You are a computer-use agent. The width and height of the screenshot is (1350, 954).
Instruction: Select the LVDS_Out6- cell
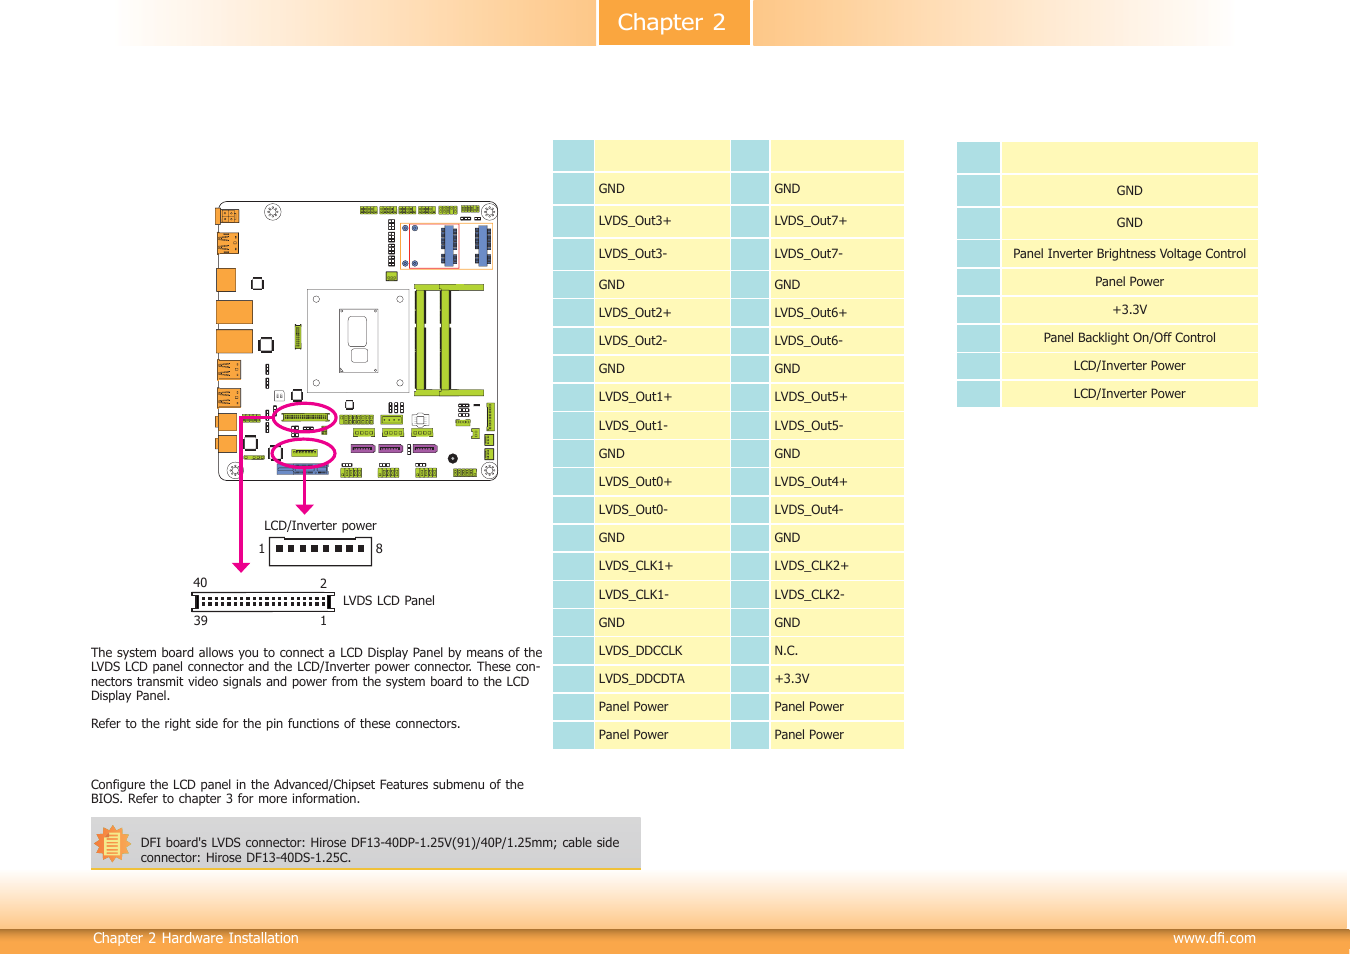[x=837, y=341]
